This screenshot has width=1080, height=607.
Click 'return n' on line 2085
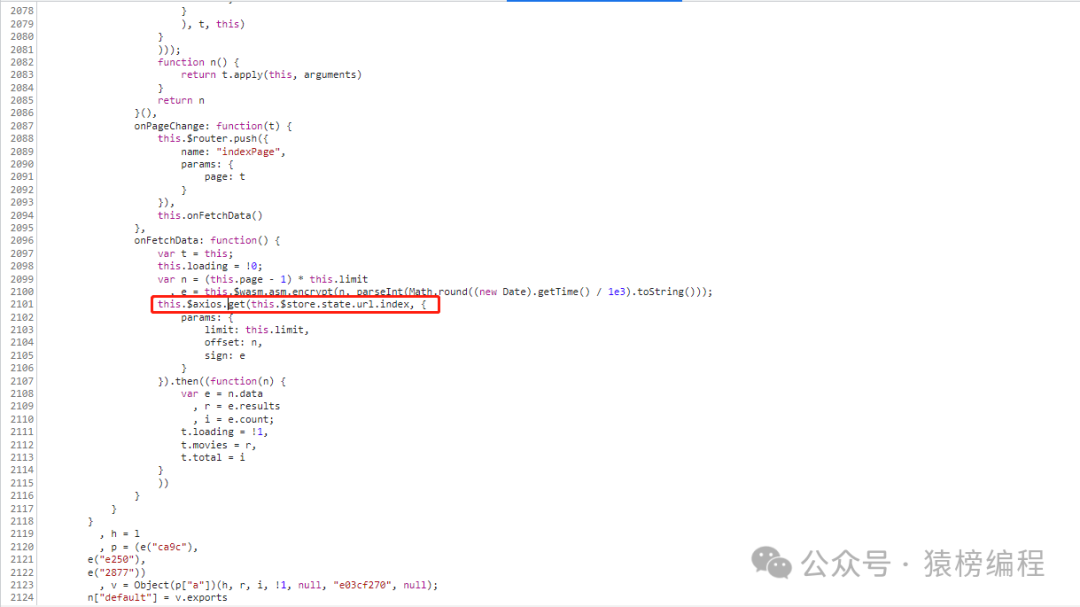pos(181,101)
